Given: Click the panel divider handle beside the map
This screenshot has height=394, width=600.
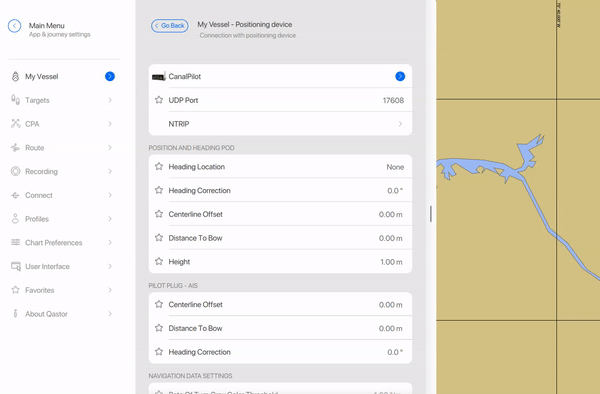Looking at the screenshot, I should (x=431, y=214).
